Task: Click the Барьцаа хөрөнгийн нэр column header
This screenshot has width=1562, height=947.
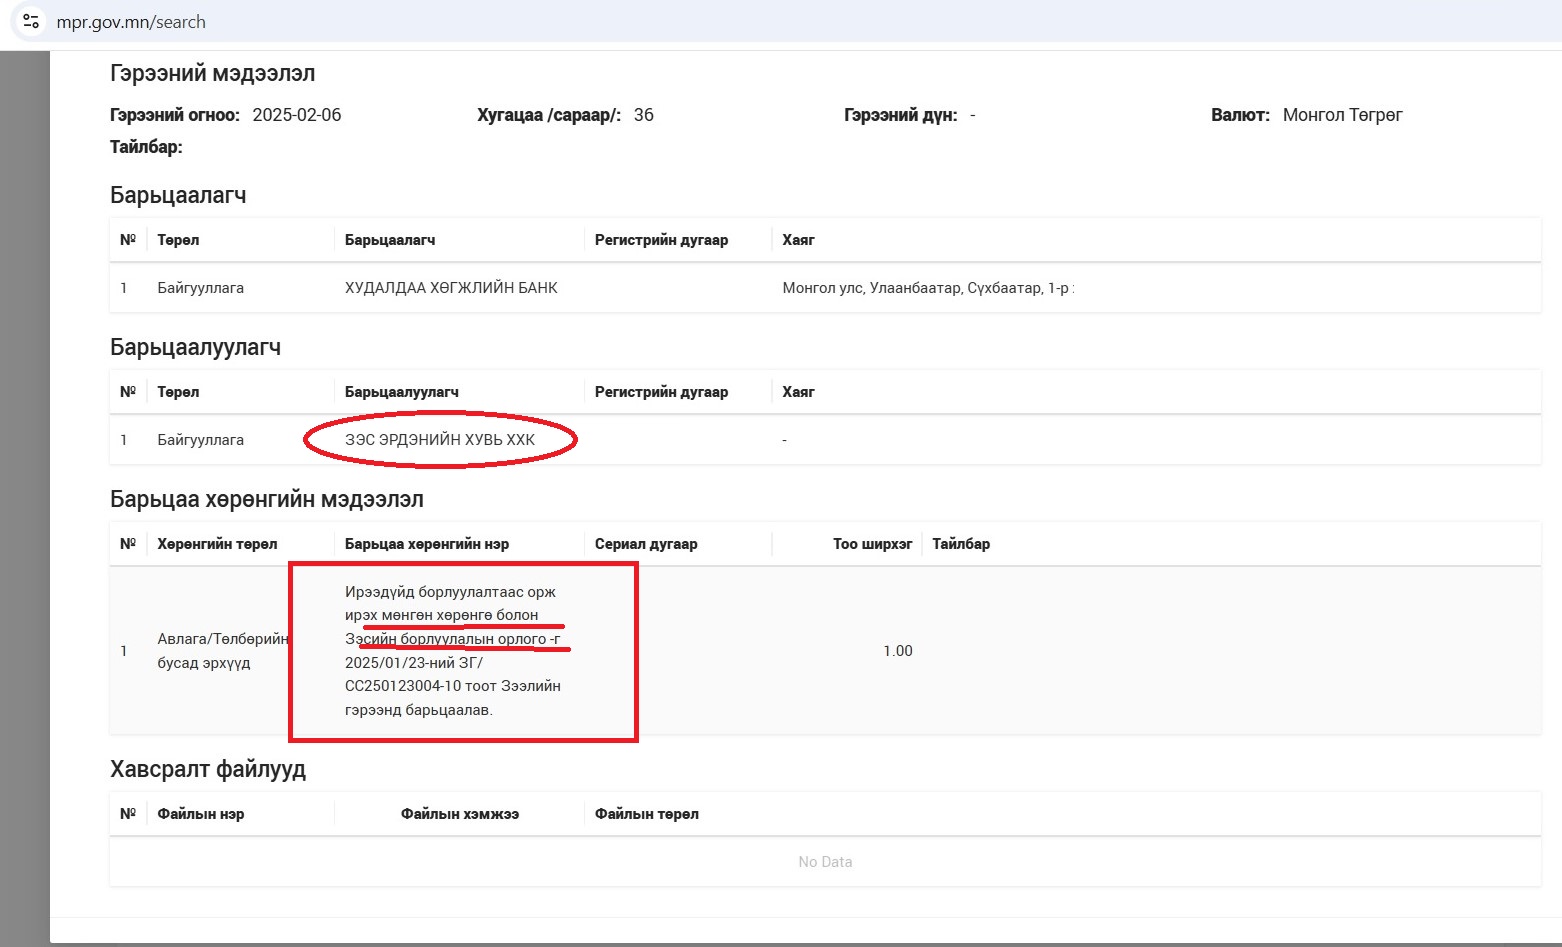Action: [x=427, y=544]
